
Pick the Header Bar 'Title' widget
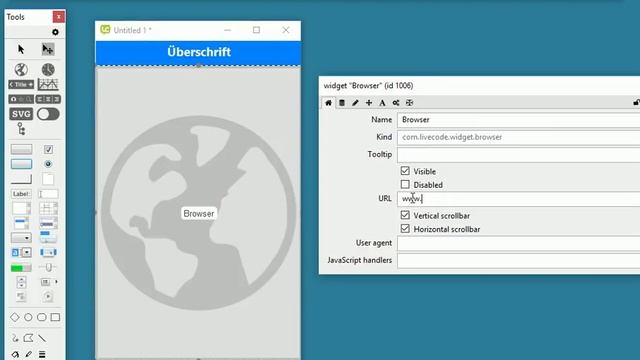(21, 84)
